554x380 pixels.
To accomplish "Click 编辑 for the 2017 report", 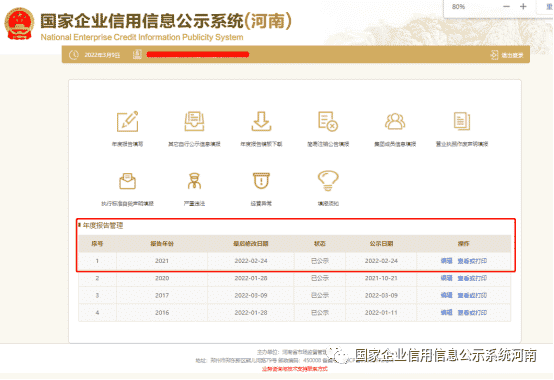I will click(x=447, y=295).
